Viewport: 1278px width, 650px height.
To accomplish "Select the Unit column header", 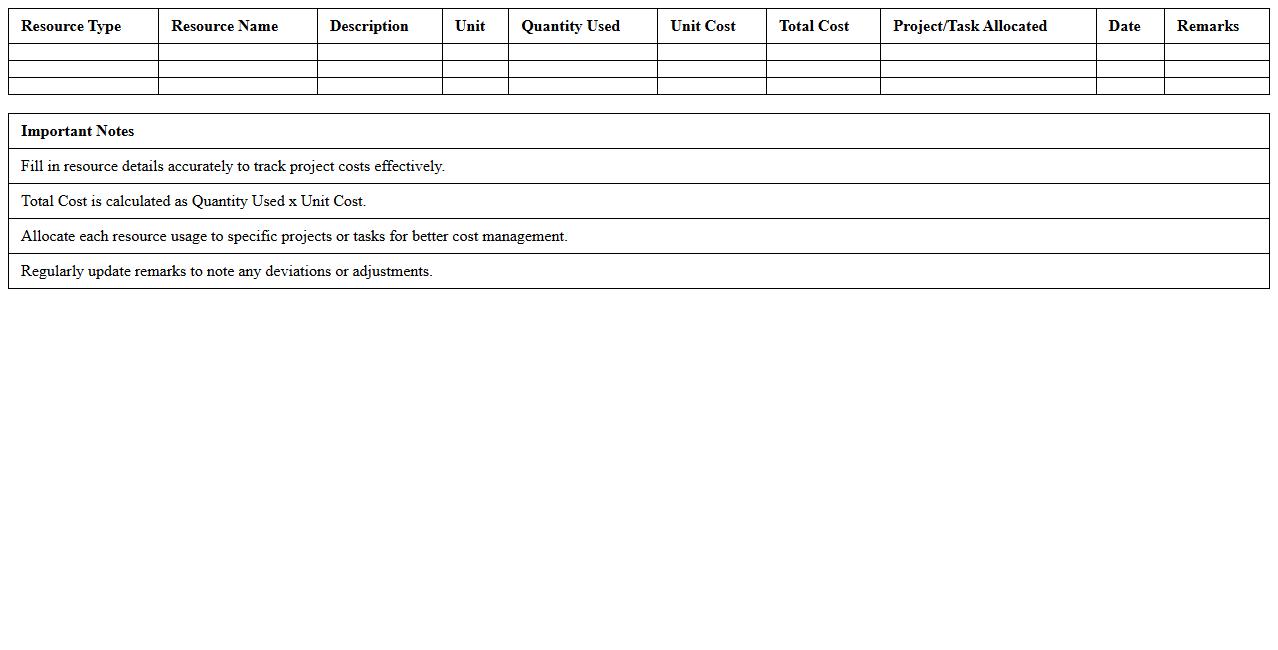I will click(470, 26).
